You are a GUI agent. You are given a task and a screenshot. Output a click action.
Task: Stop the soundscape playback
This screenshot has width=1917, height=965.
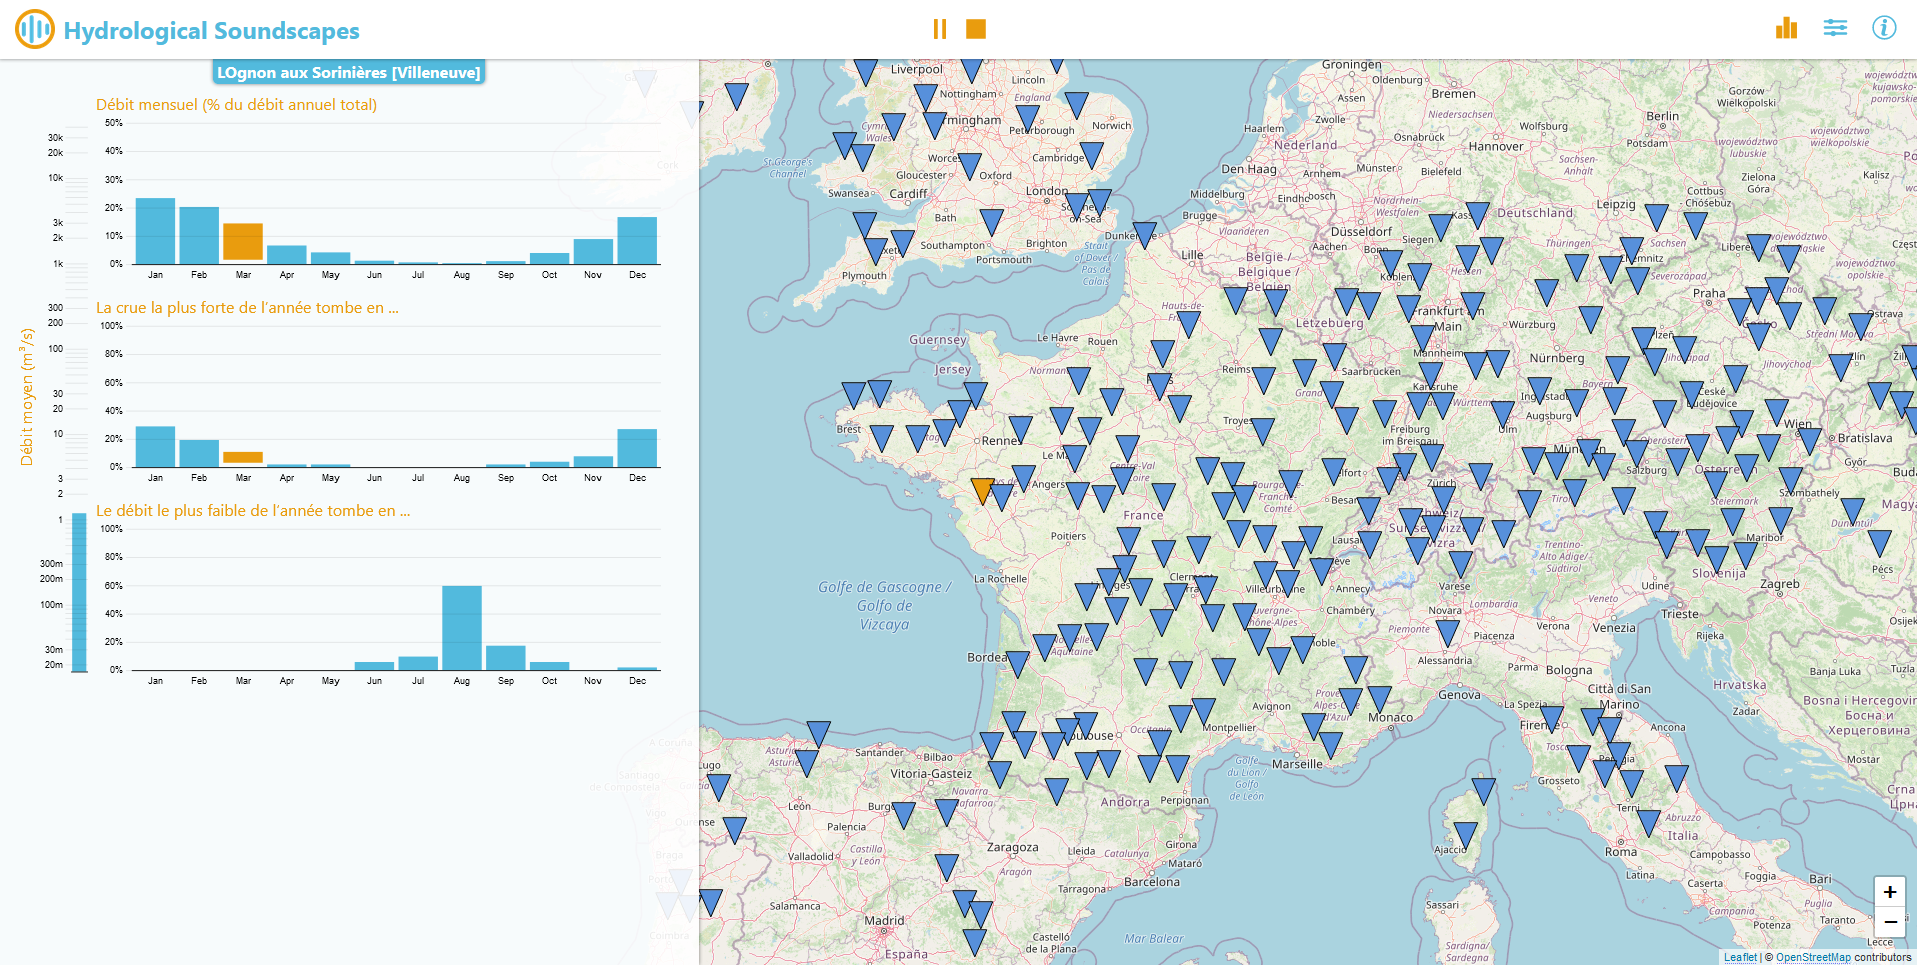pos(976,29)
